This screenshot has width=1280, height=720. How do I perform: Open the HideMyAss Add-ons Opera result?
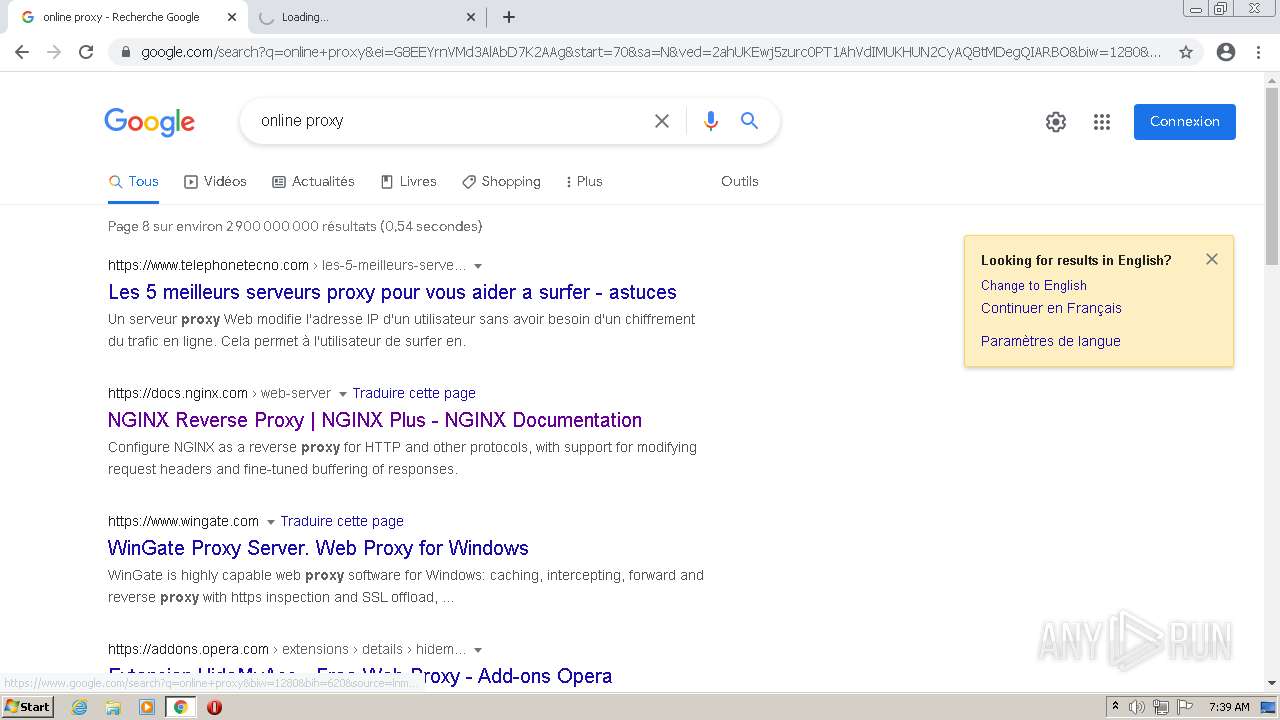click(360, 676)
